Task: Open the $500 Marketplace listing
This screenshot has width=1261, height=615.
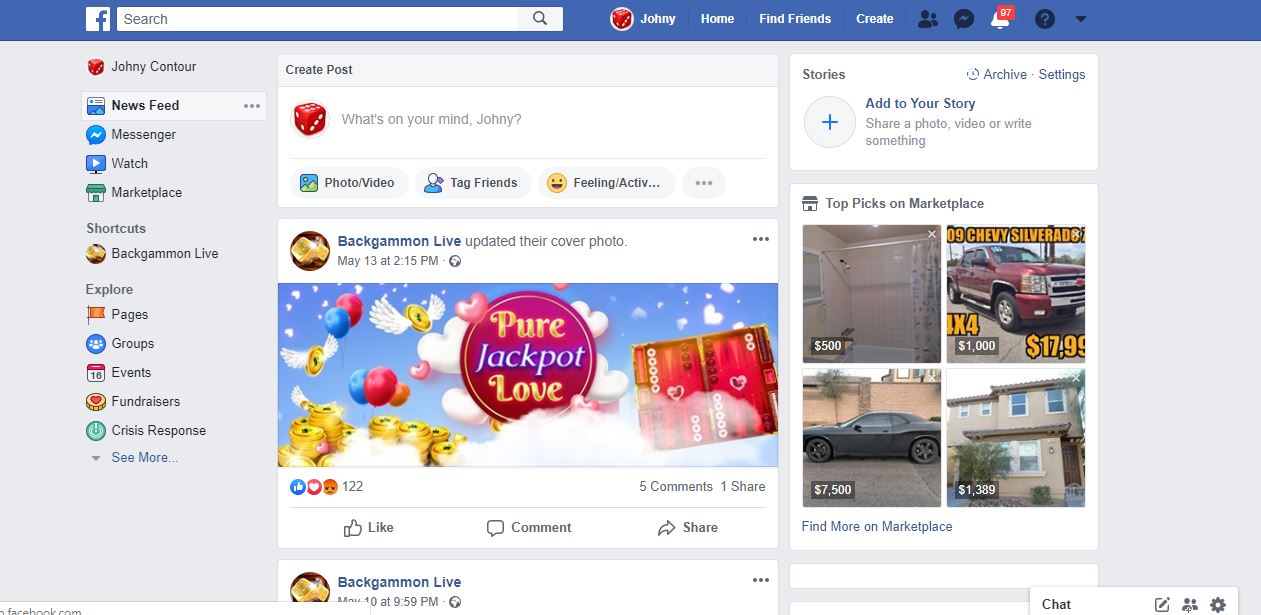Action: [872, 294]
